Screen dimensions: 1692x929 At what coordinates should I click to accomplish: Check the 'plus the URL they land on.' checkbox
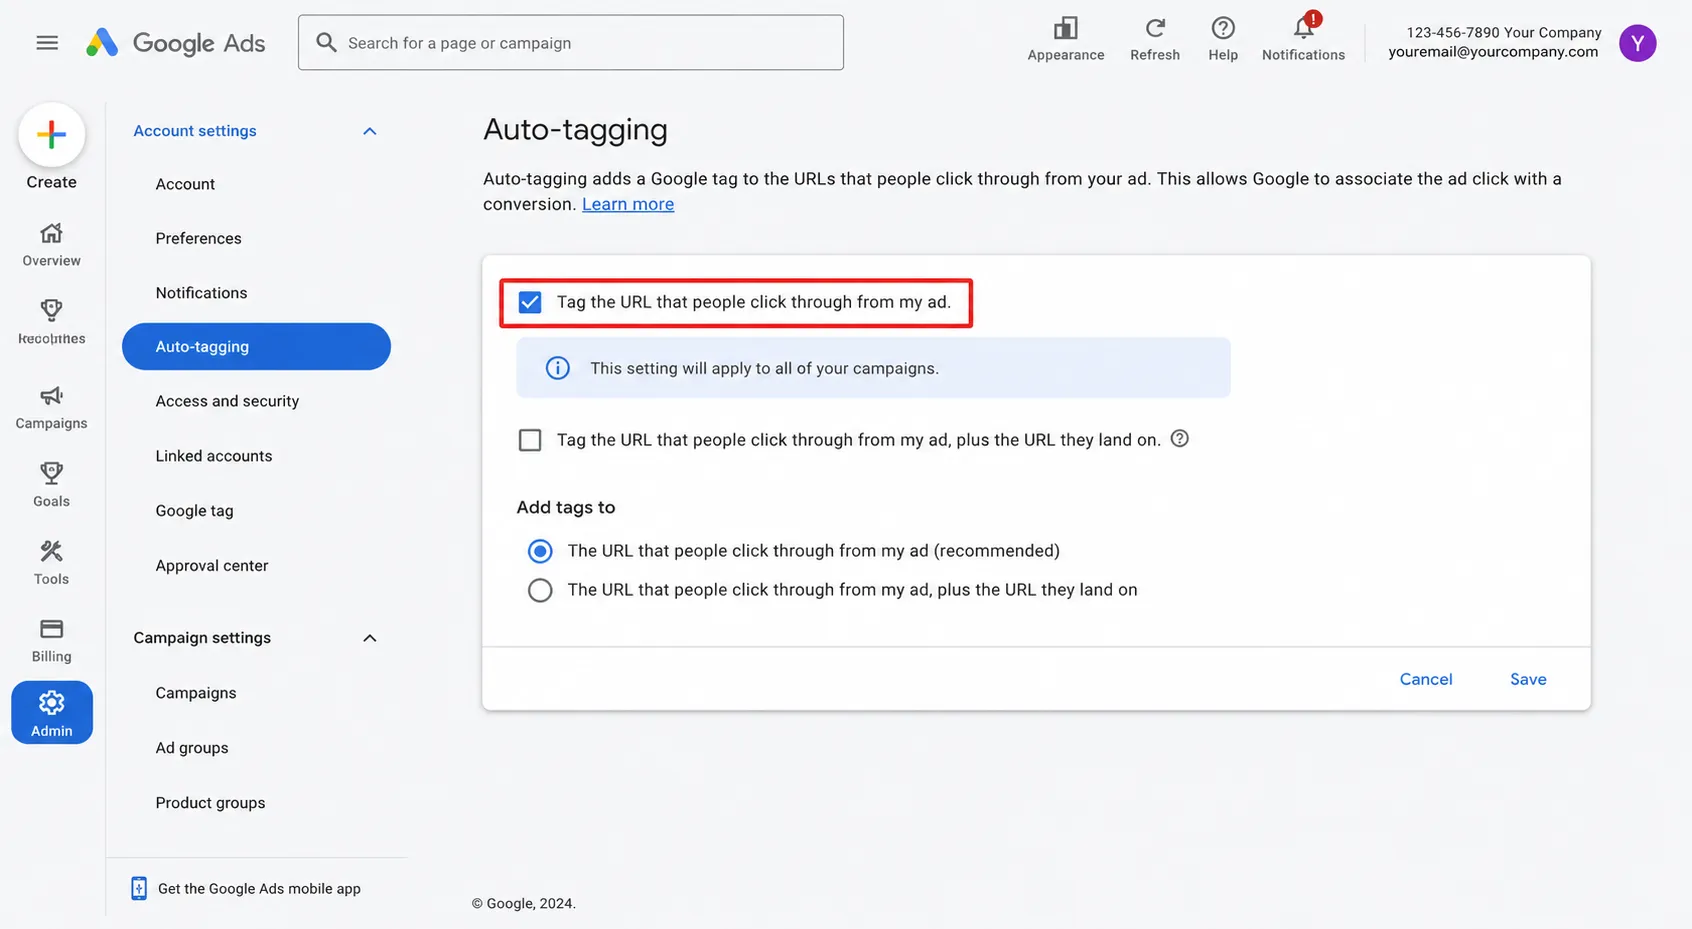click(x=530, y=440)
